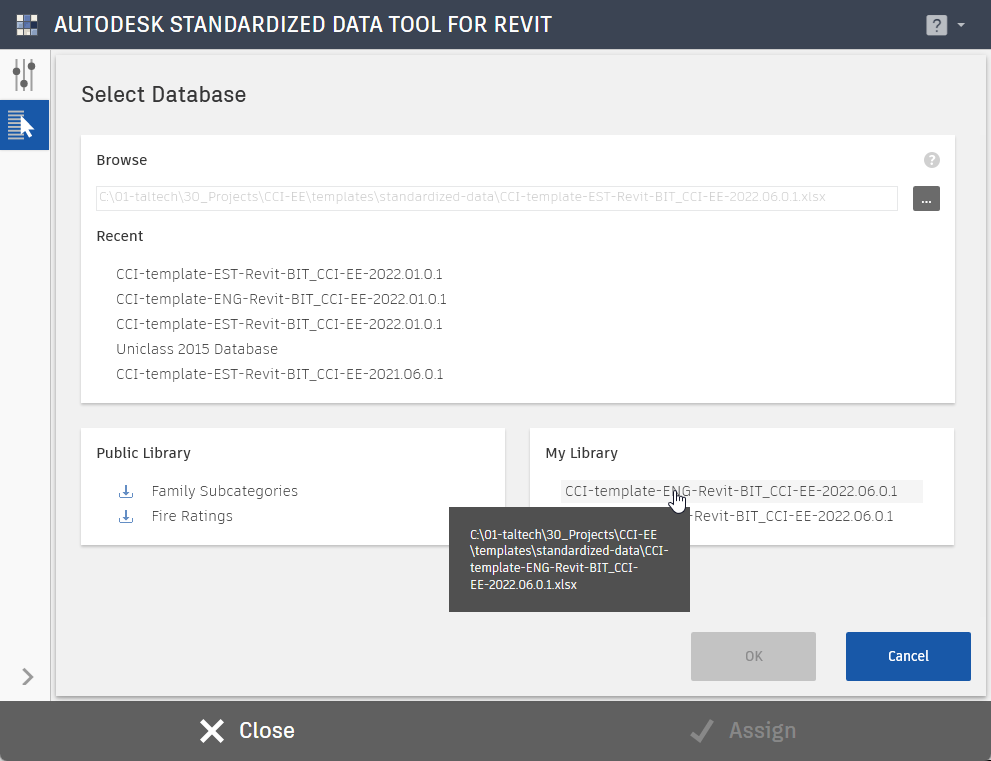Click Close in the bottom bar
The width and height of the screenshot is (991, 761).
[247, 731]
